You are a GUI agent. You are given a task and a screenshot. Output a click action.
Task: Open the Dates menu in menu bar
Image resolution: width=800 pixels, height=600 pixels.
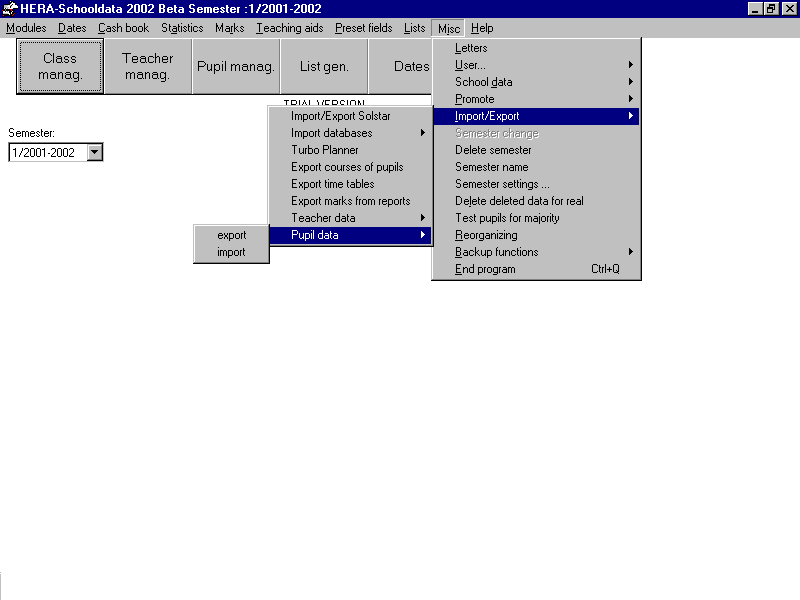pyautogui.click(x=72, y=28)
